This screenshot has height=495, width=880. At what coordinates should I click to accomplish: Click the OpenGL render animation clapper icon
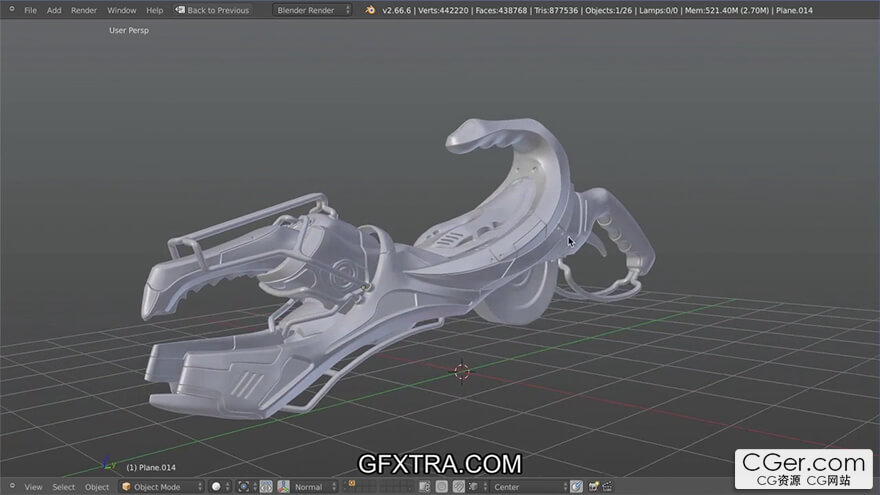(x=608, y=487)
